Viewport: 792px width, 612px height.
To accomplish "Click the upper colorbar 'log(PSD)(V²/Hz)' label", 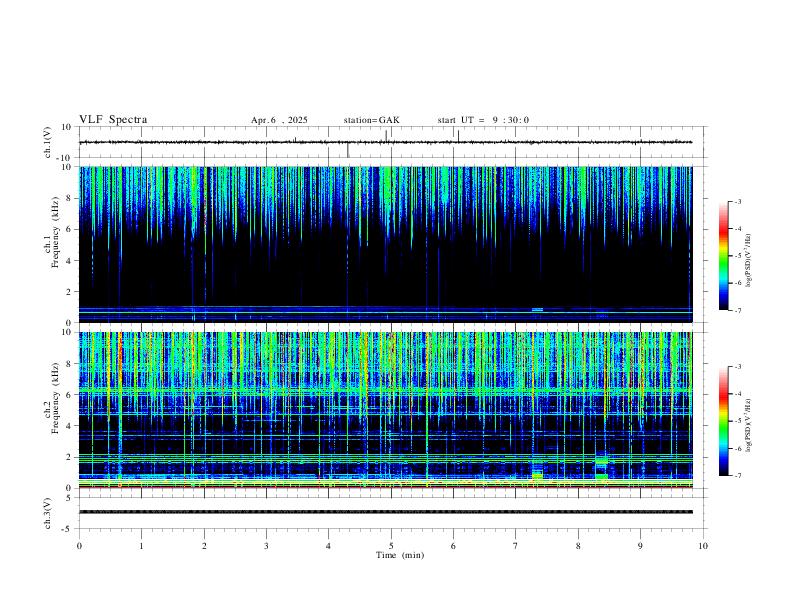I will click(749, 260).
